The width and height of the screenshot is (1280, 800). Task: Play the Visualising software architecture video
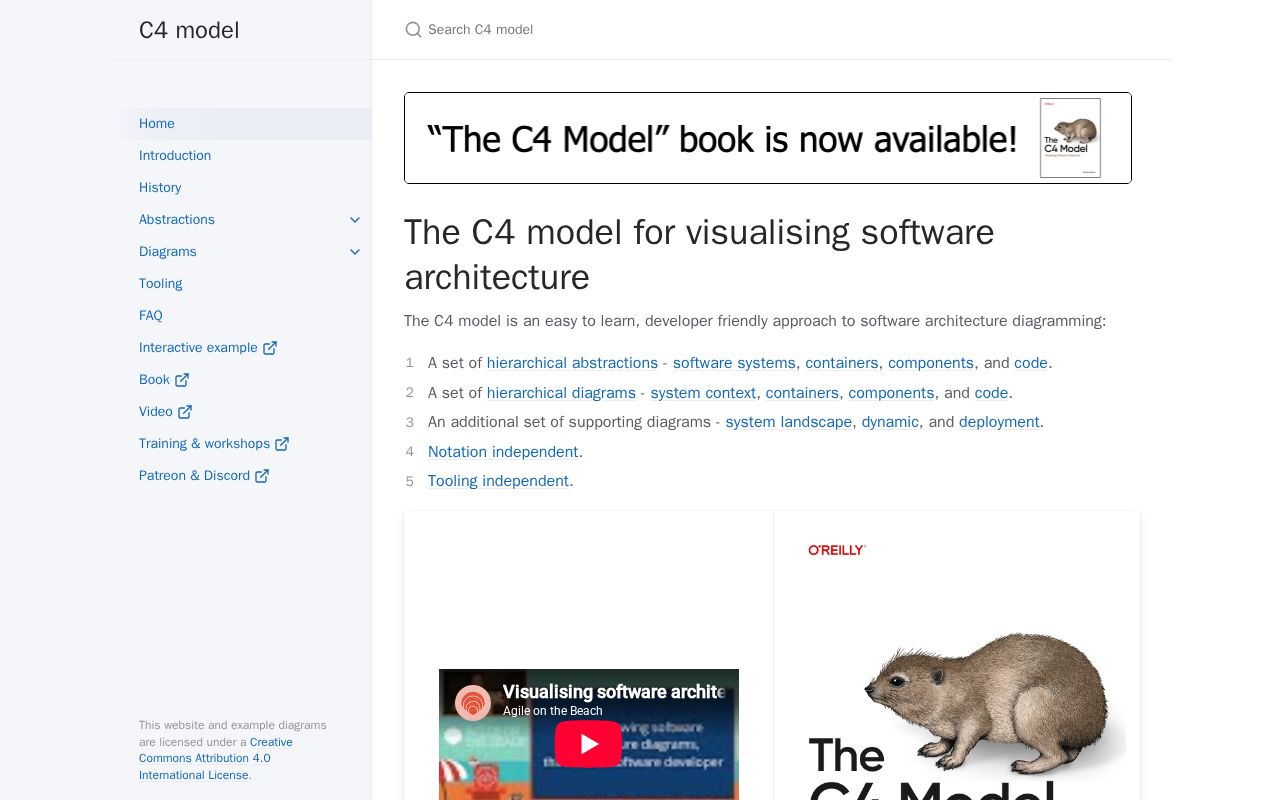589,744
